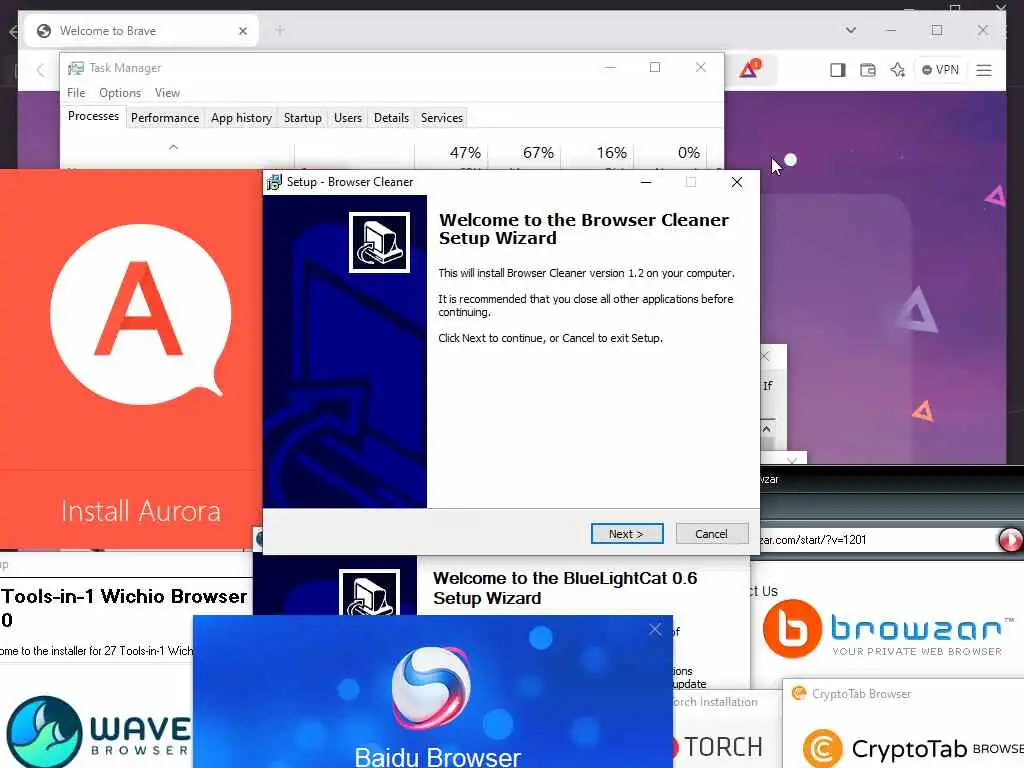Open the Brave Wallet icon
The image size is (1024, 768).
click(x=867, y=70)
